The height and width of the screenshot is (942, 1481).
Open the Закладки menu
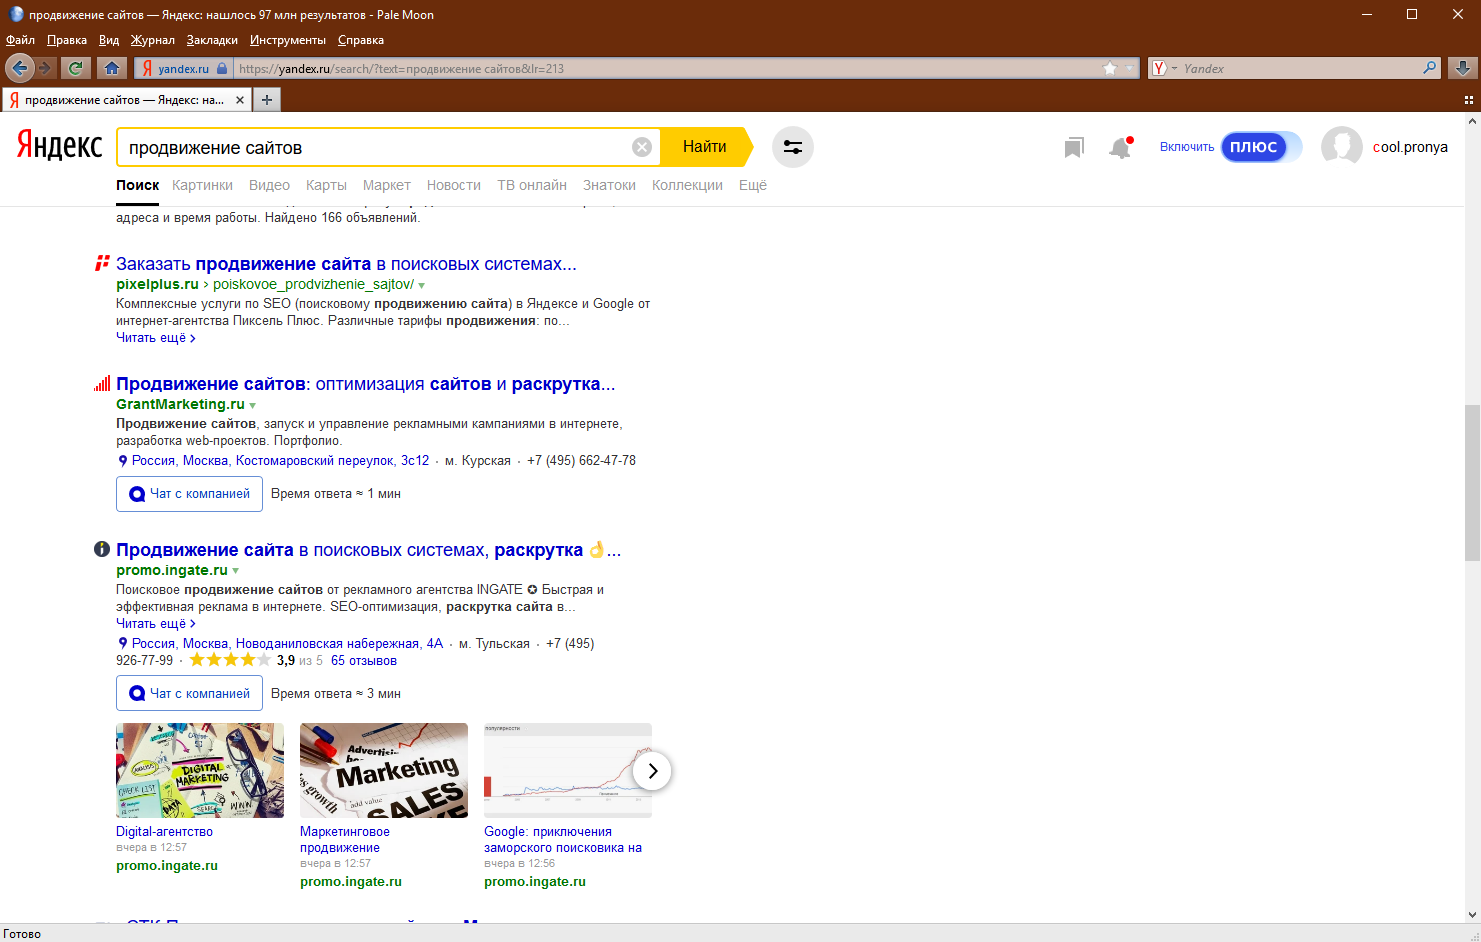pos(212,40)
